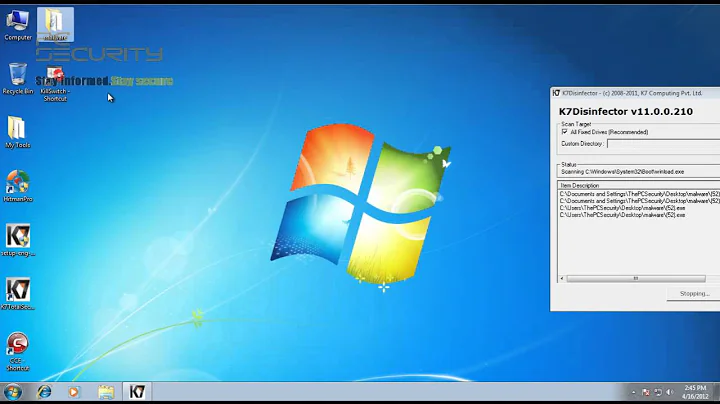Select the malware folder on the desktop
Viewport: 720px width, 404px height.
(55, 25)
